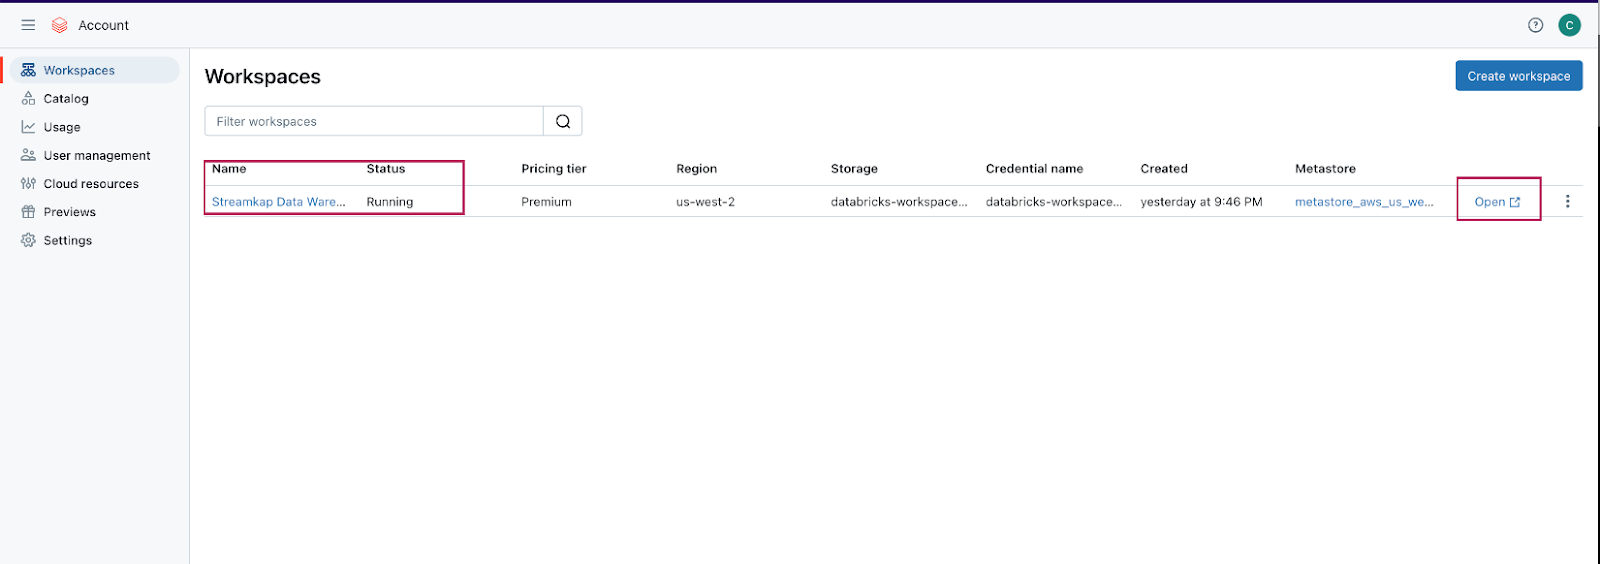Open the hamburger navigation menu
1600x564 pixels.
pos(28,25)
